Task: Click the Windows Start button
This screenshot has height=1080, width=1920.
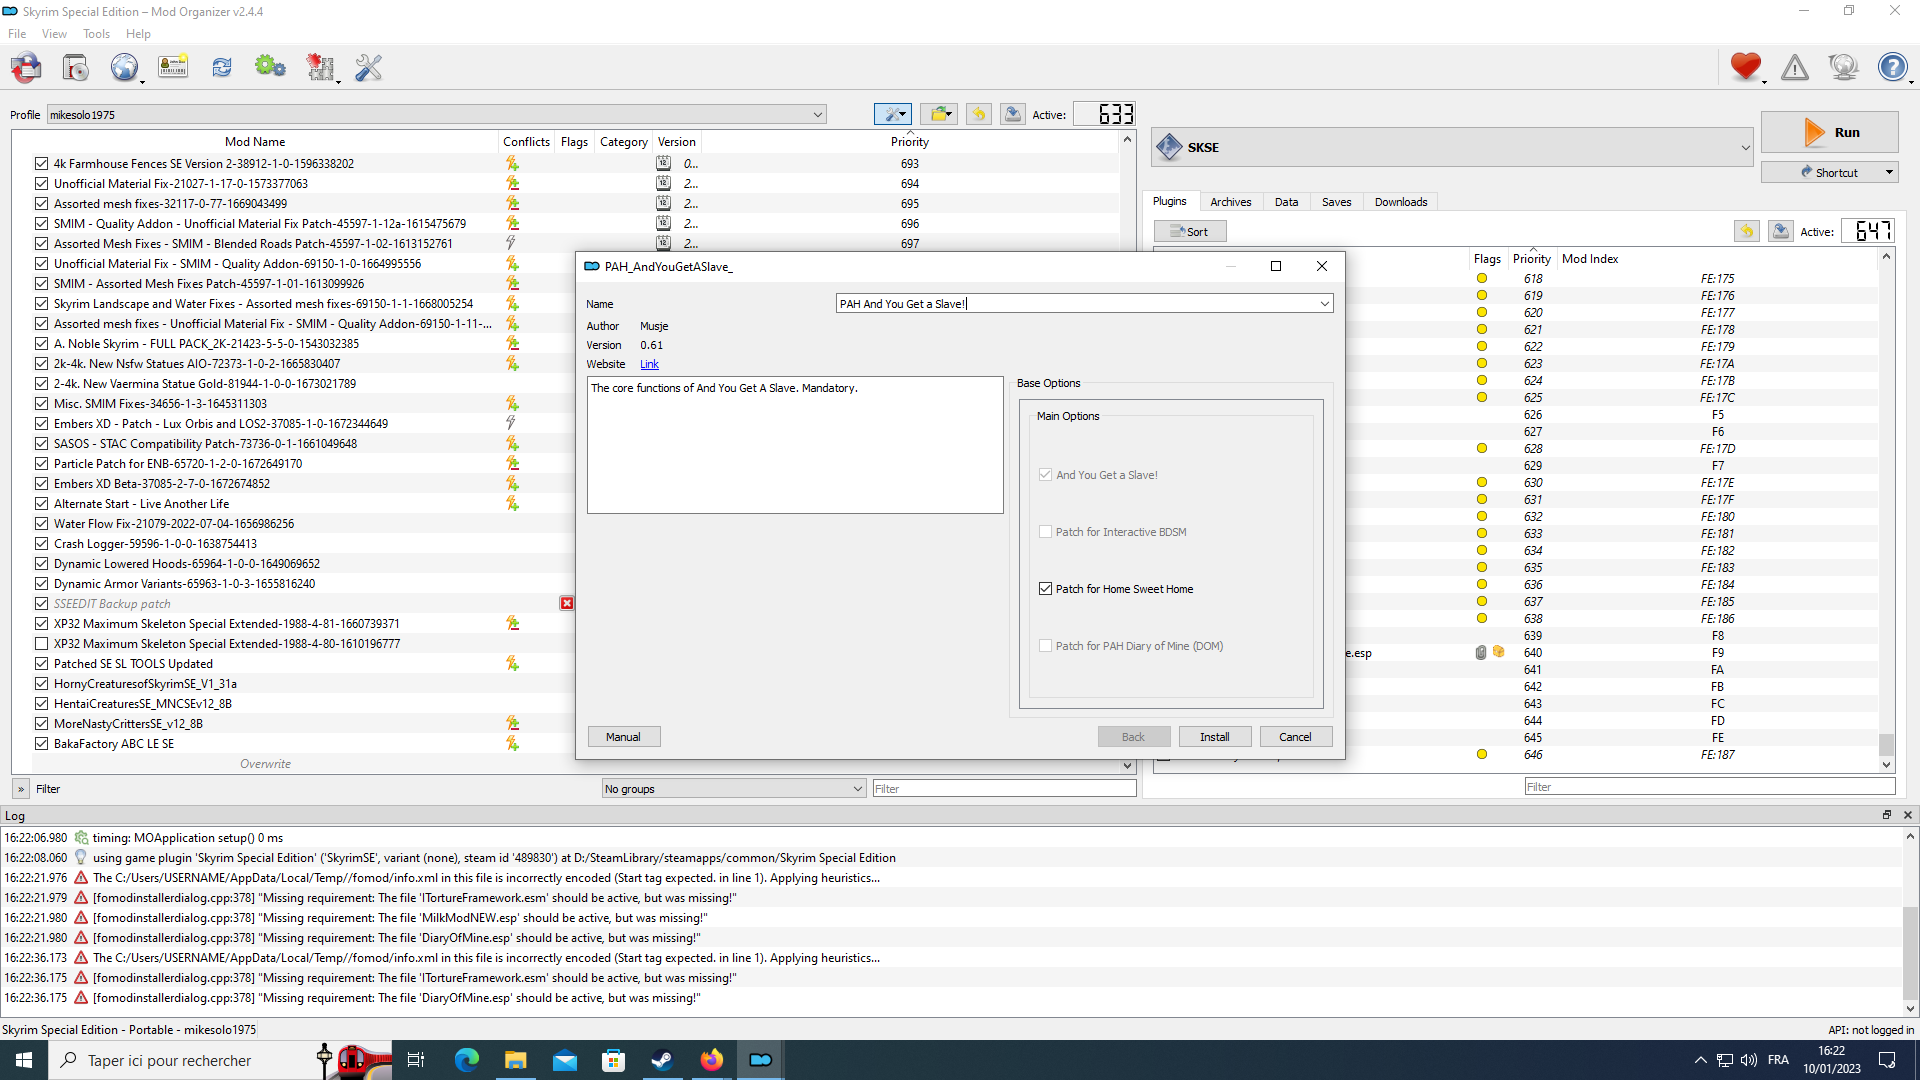Action: [x=24, y=1060]
